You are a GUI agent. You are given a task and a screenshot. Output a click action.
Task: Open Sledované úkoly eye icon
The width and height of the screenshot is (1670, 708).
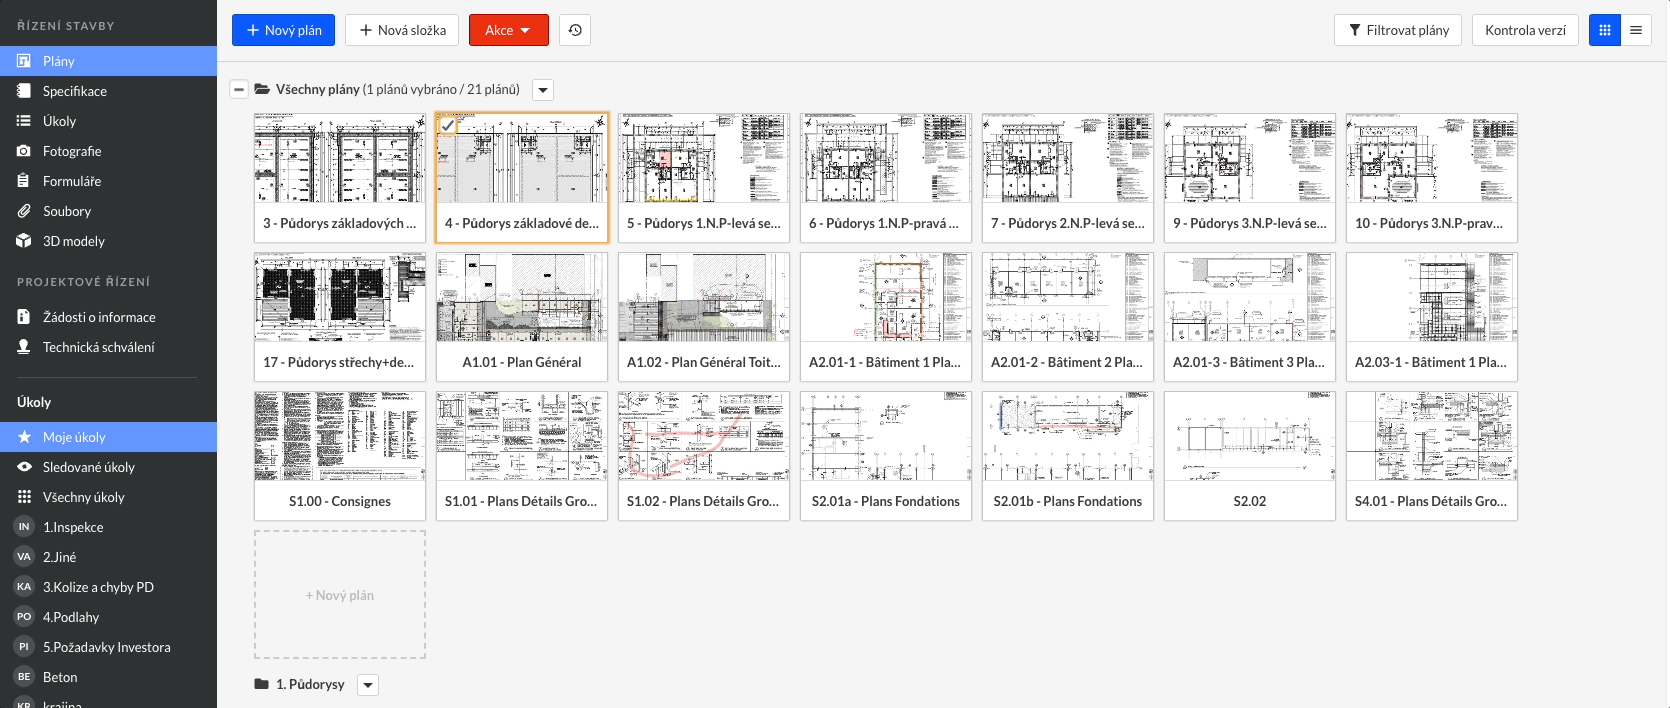click(x=24, y=467)
